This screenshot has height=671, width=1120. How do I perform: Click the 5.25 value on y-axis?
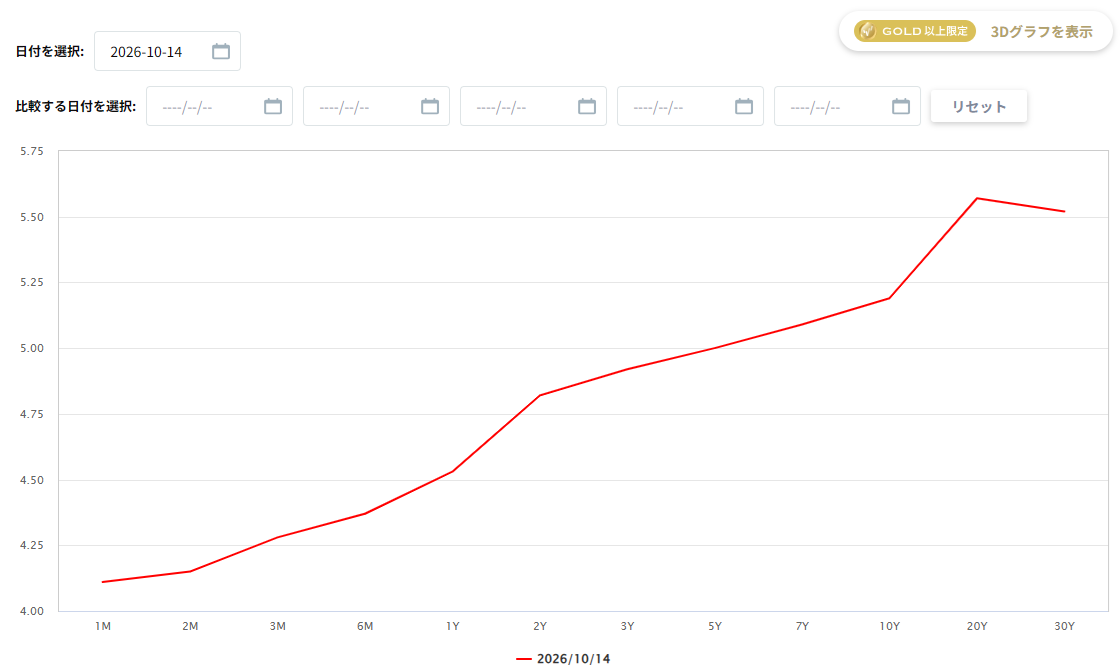[31, 282]
